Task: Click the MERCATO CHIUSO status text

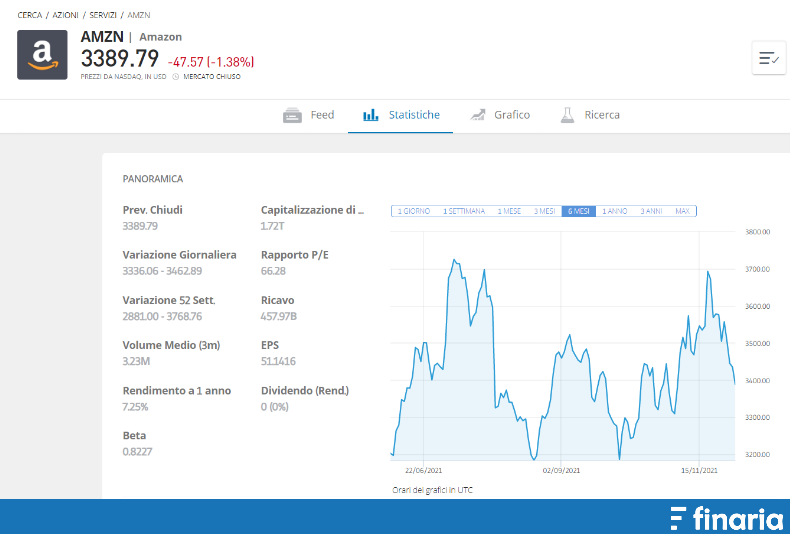Action: [x=212, y=77]
